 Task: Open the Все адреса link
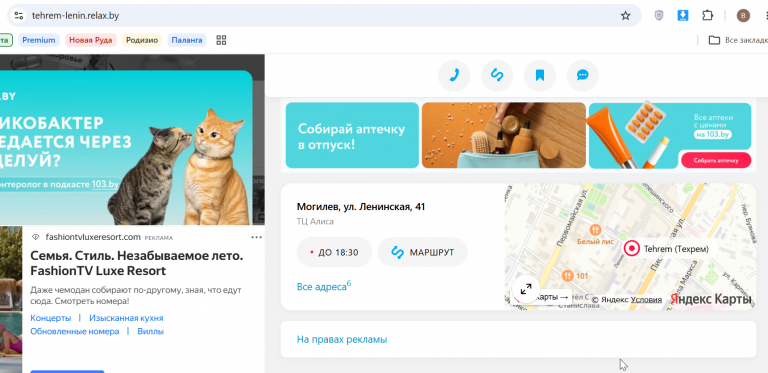tap(324, 286)
